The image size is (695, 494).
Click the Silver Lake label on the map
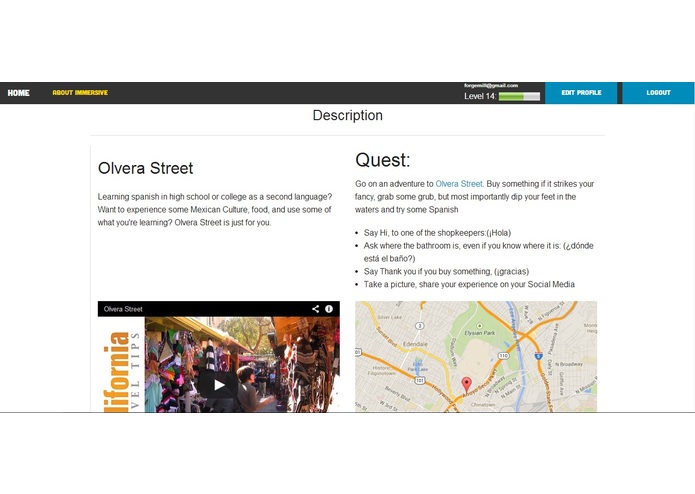click(390, 317)
